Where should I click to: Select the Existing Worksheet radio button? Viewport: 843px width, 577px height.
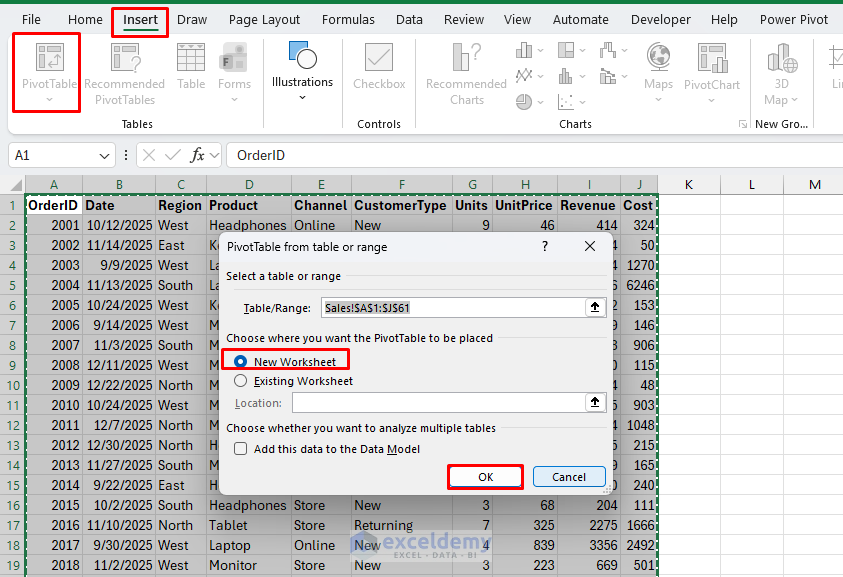239,380
